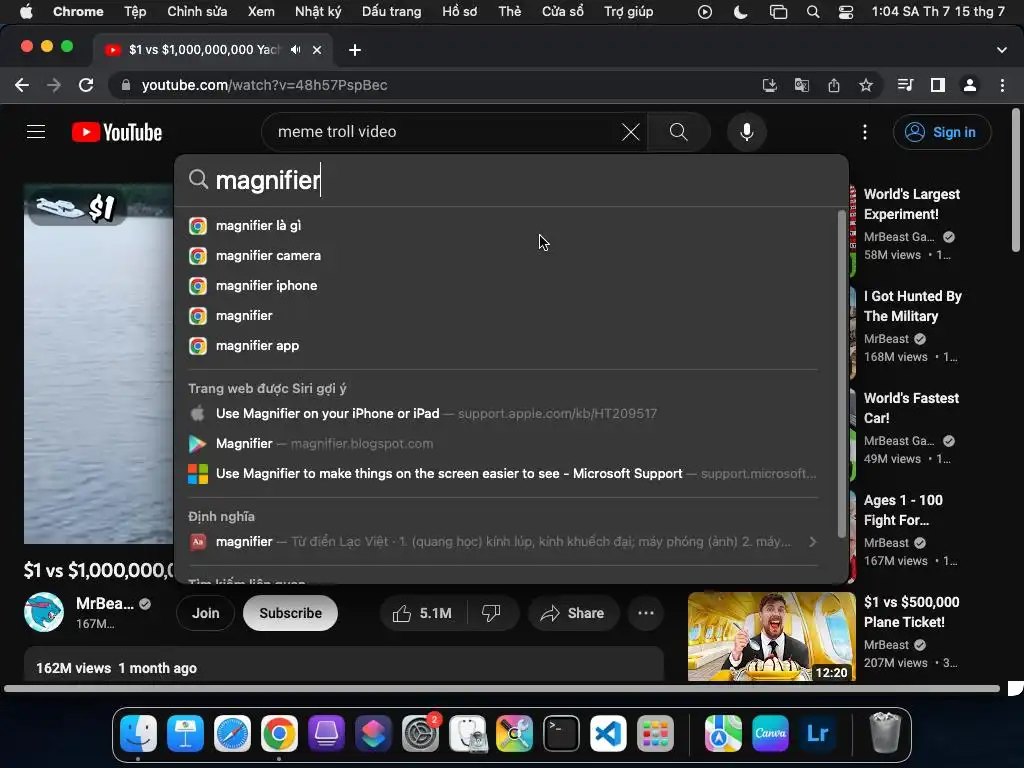Dislike the video

tap(491, 613)
